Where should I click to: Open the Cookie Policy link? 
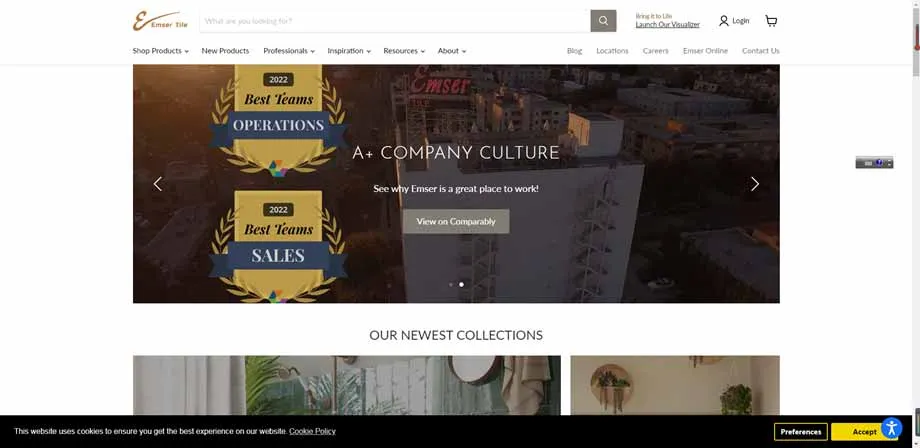tap(312, 431)
